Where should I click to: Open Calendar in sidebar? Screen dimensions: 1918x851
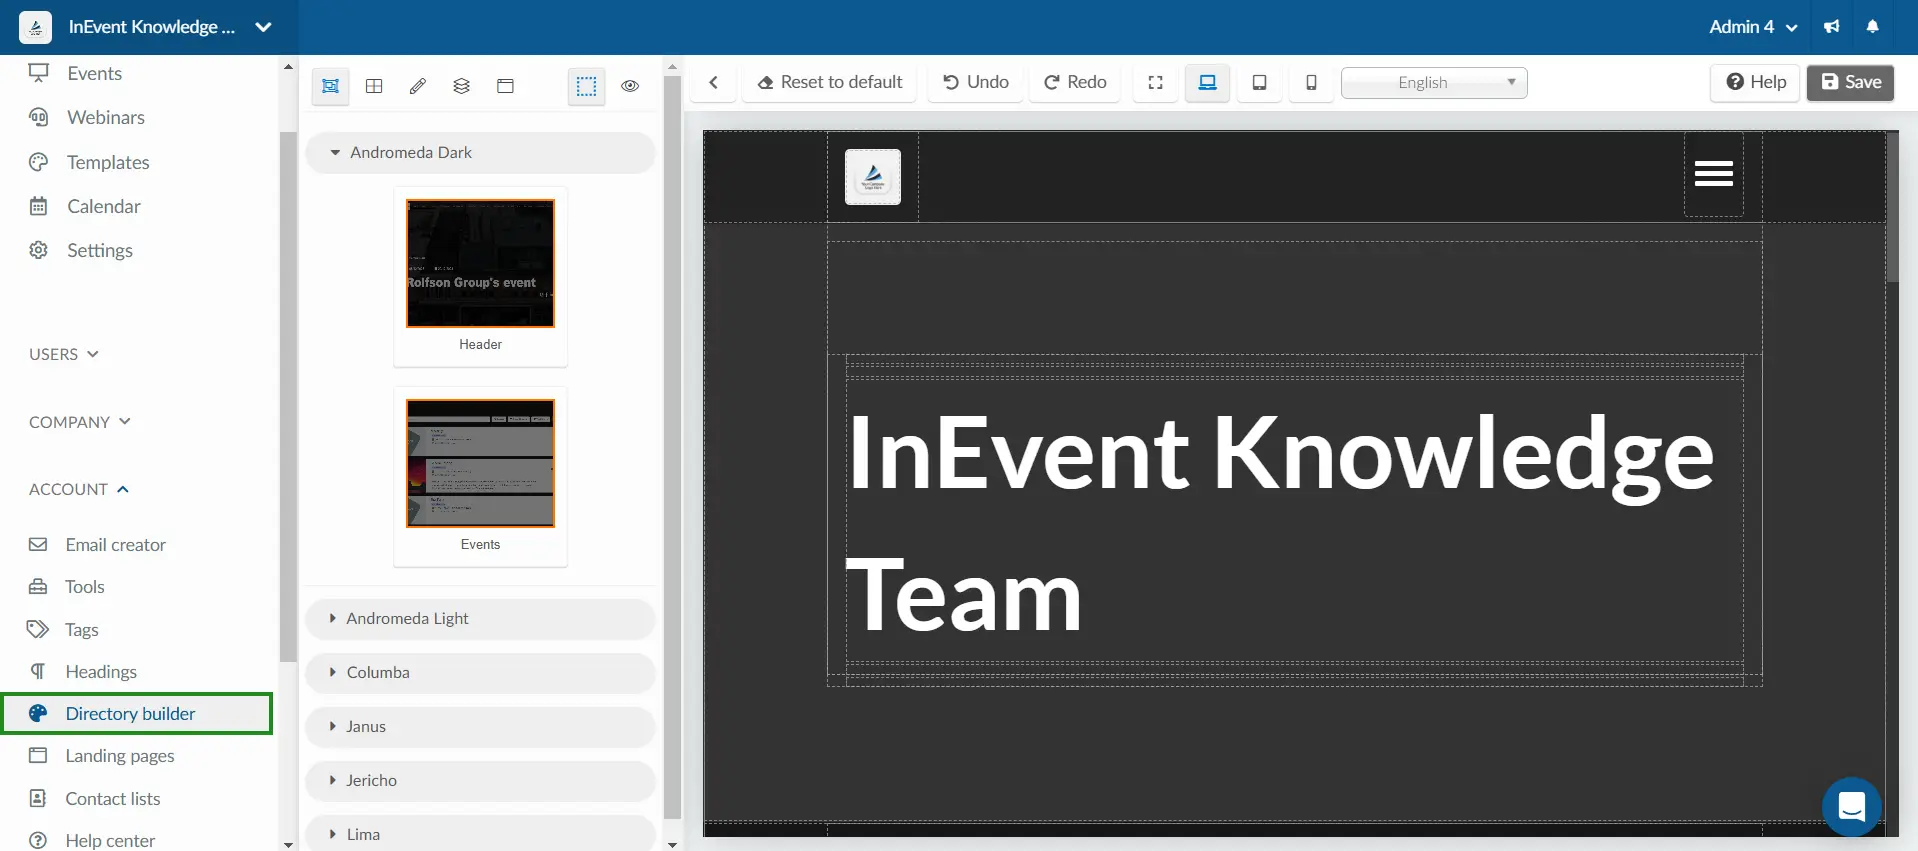104,206
